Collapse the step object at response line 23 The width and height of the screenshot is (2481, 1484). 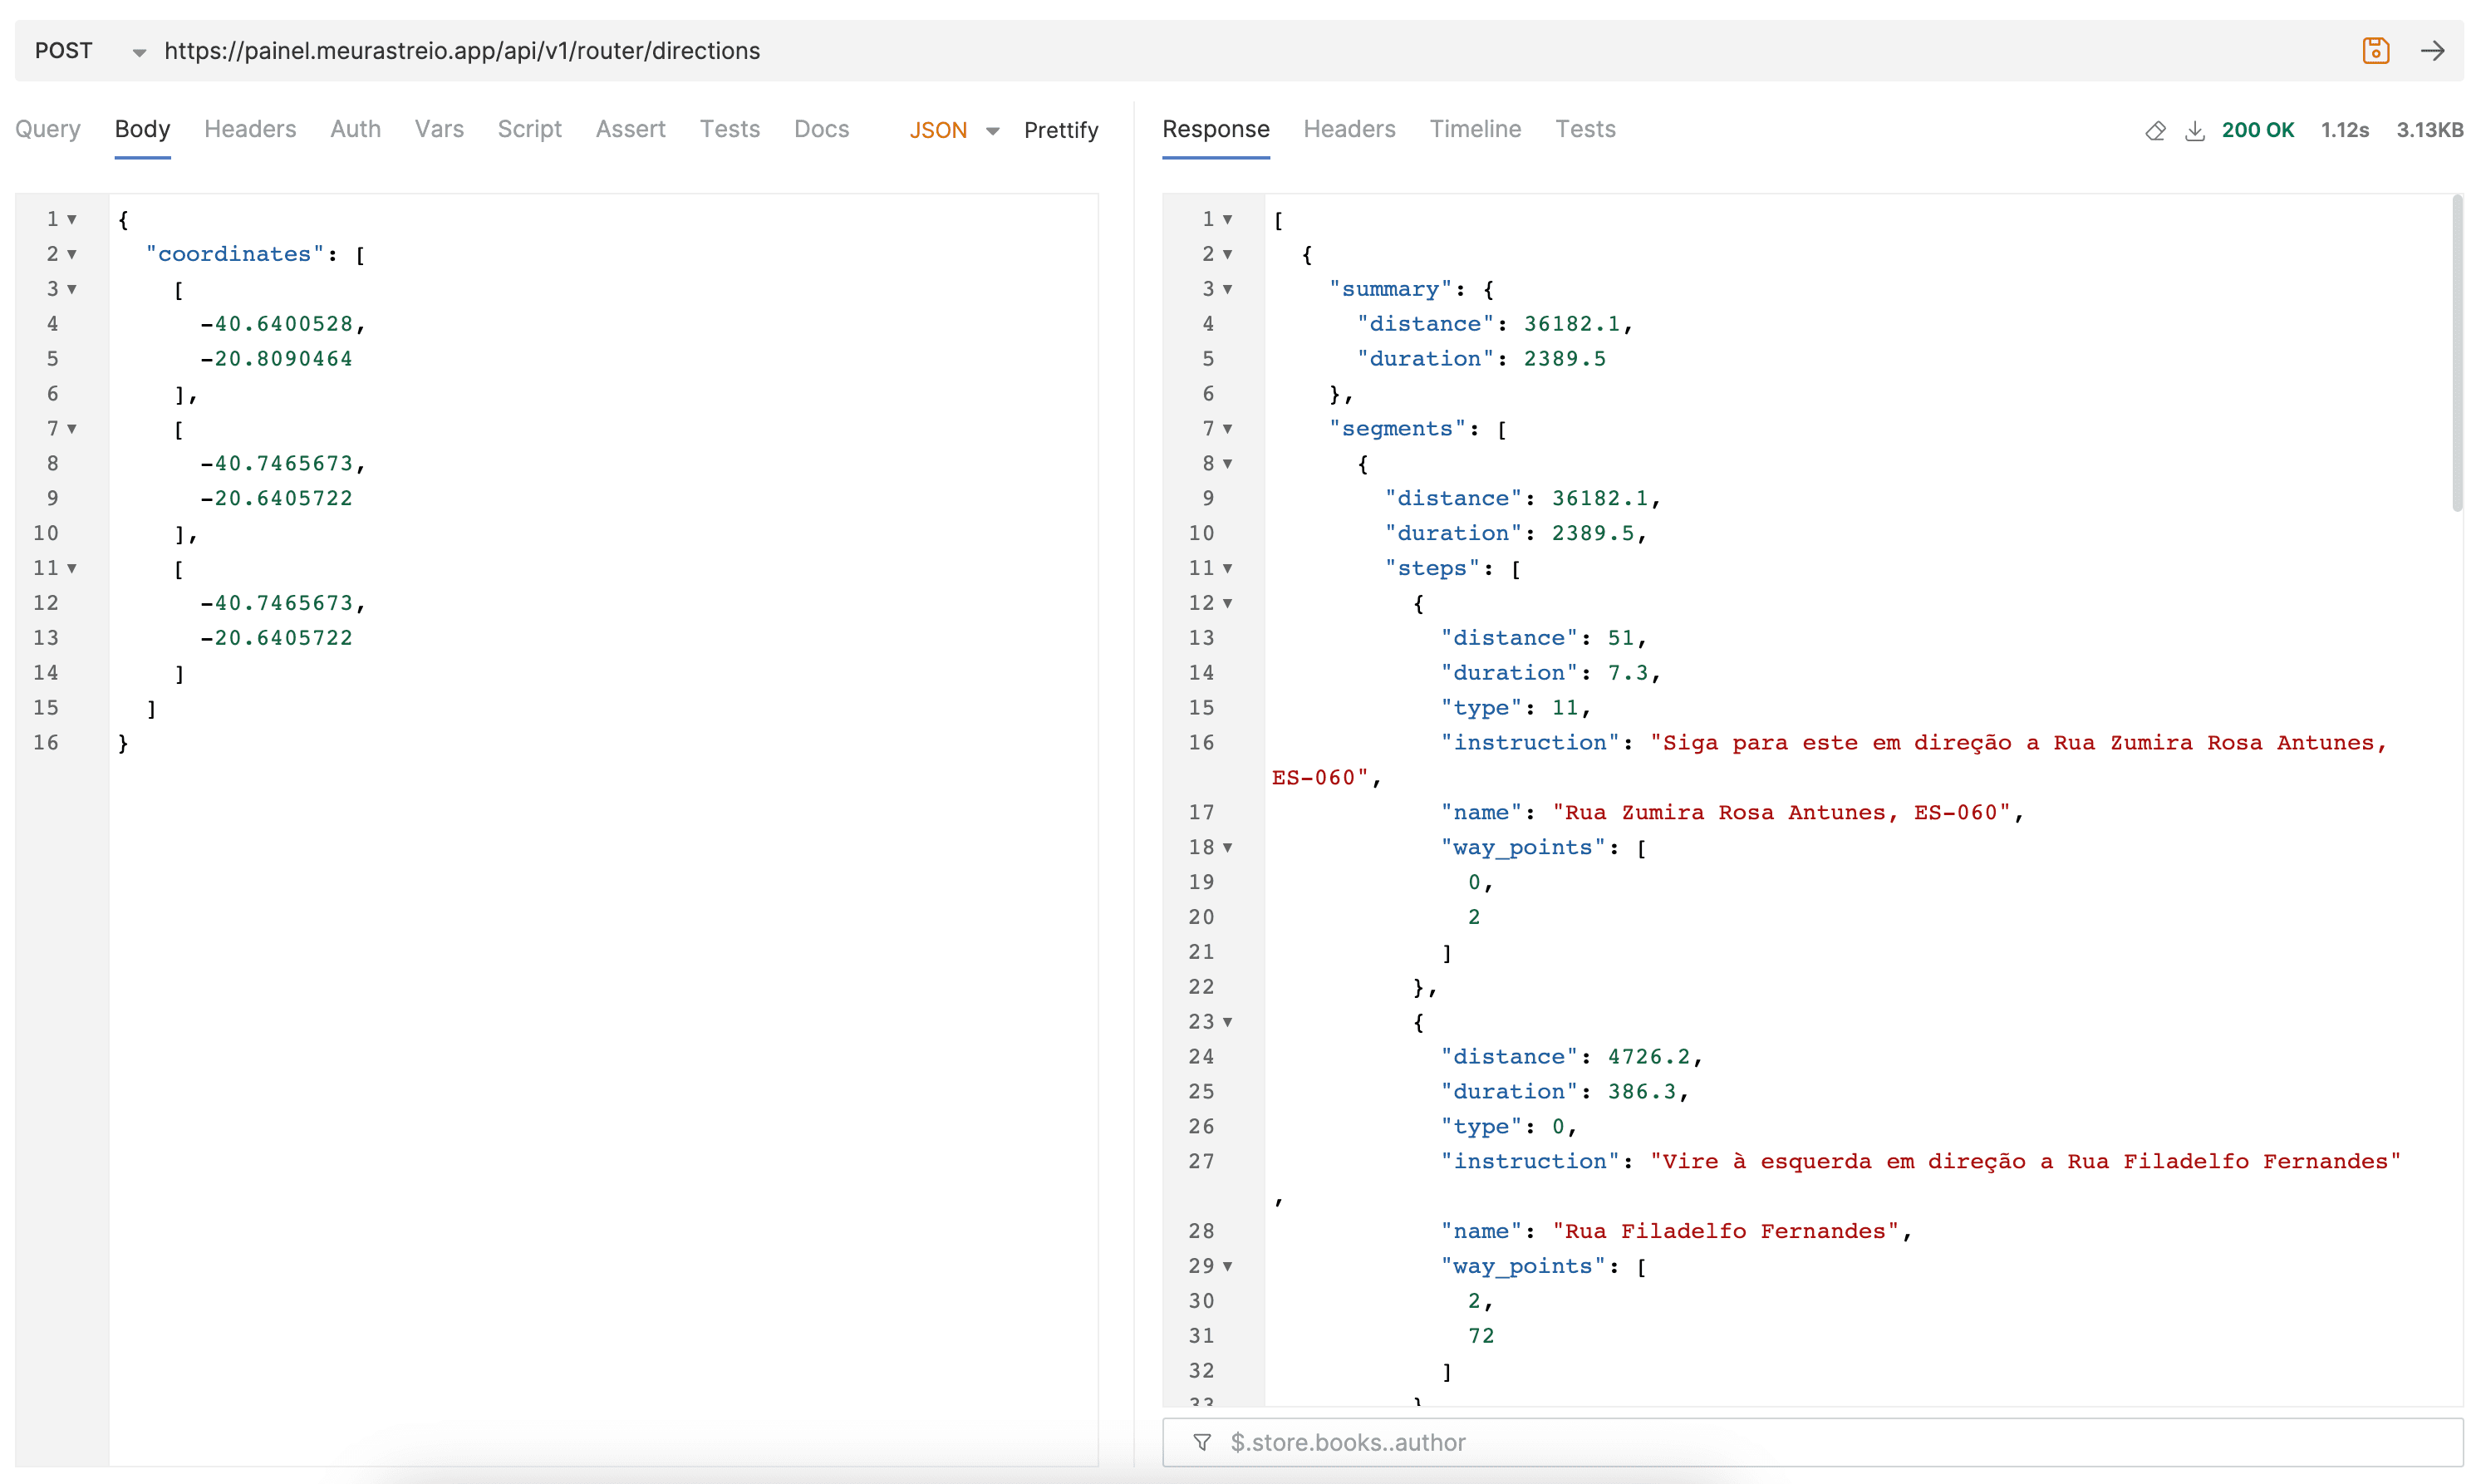point(1227,1022)
